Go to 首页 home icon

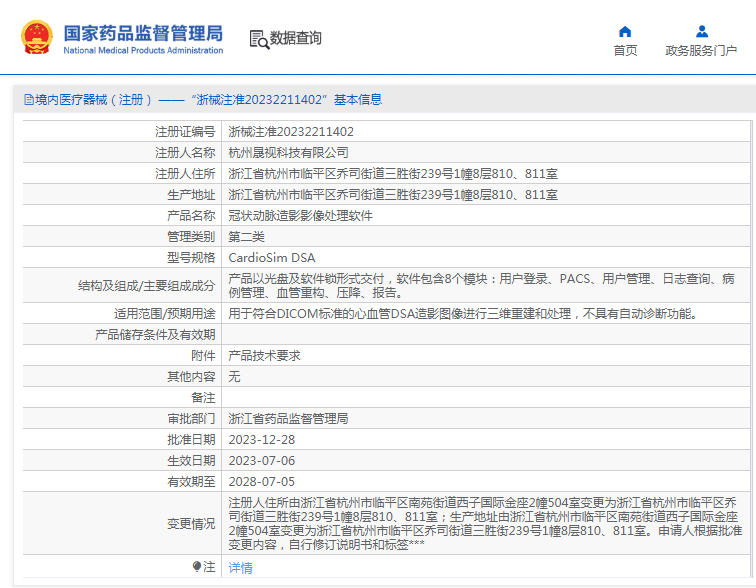[x=625, y=32]
